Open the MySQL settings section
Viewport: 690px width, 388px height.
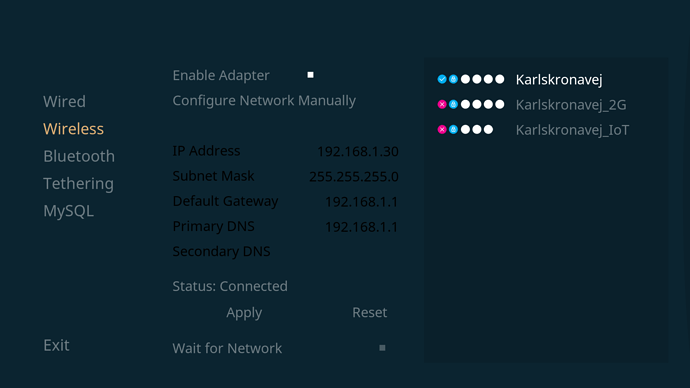[68, 211]
